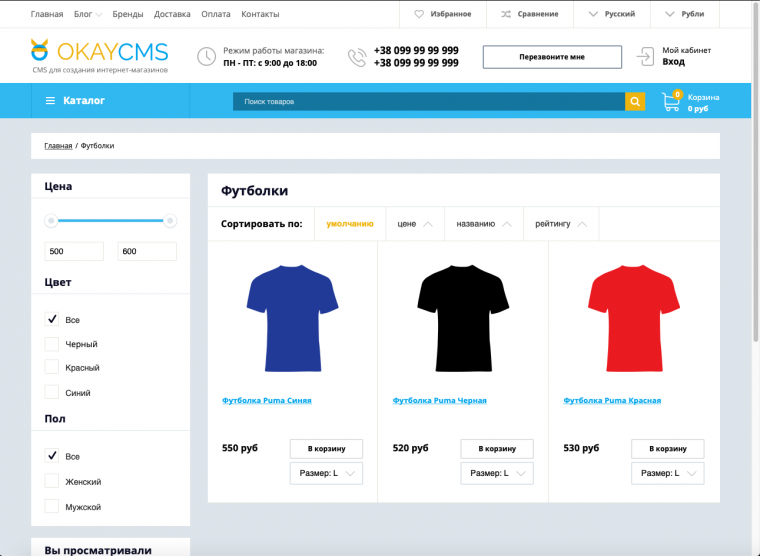Tick the Красный color checkbox

[52, 367]
